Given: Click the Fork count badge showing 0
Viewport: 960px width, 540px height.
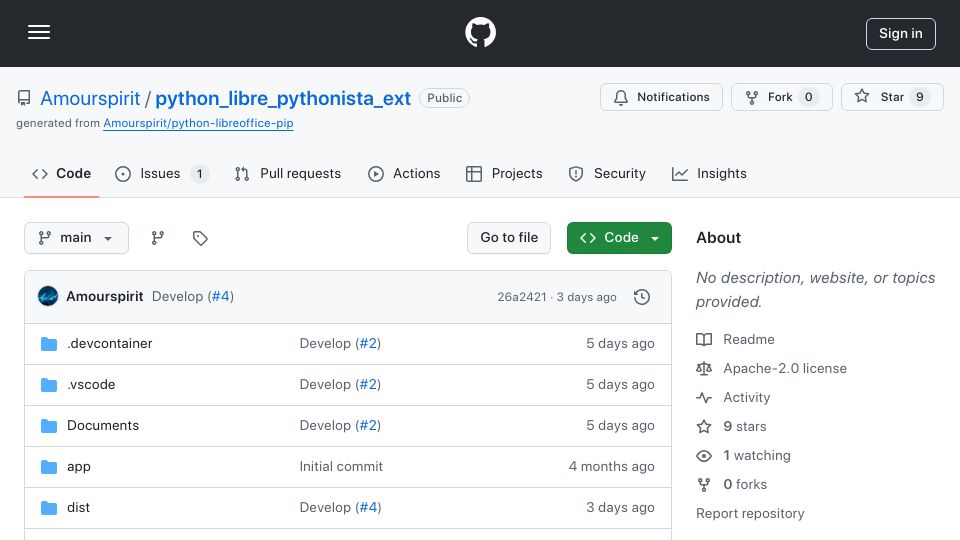Looking at the screenshot, I should click(808, 97).
